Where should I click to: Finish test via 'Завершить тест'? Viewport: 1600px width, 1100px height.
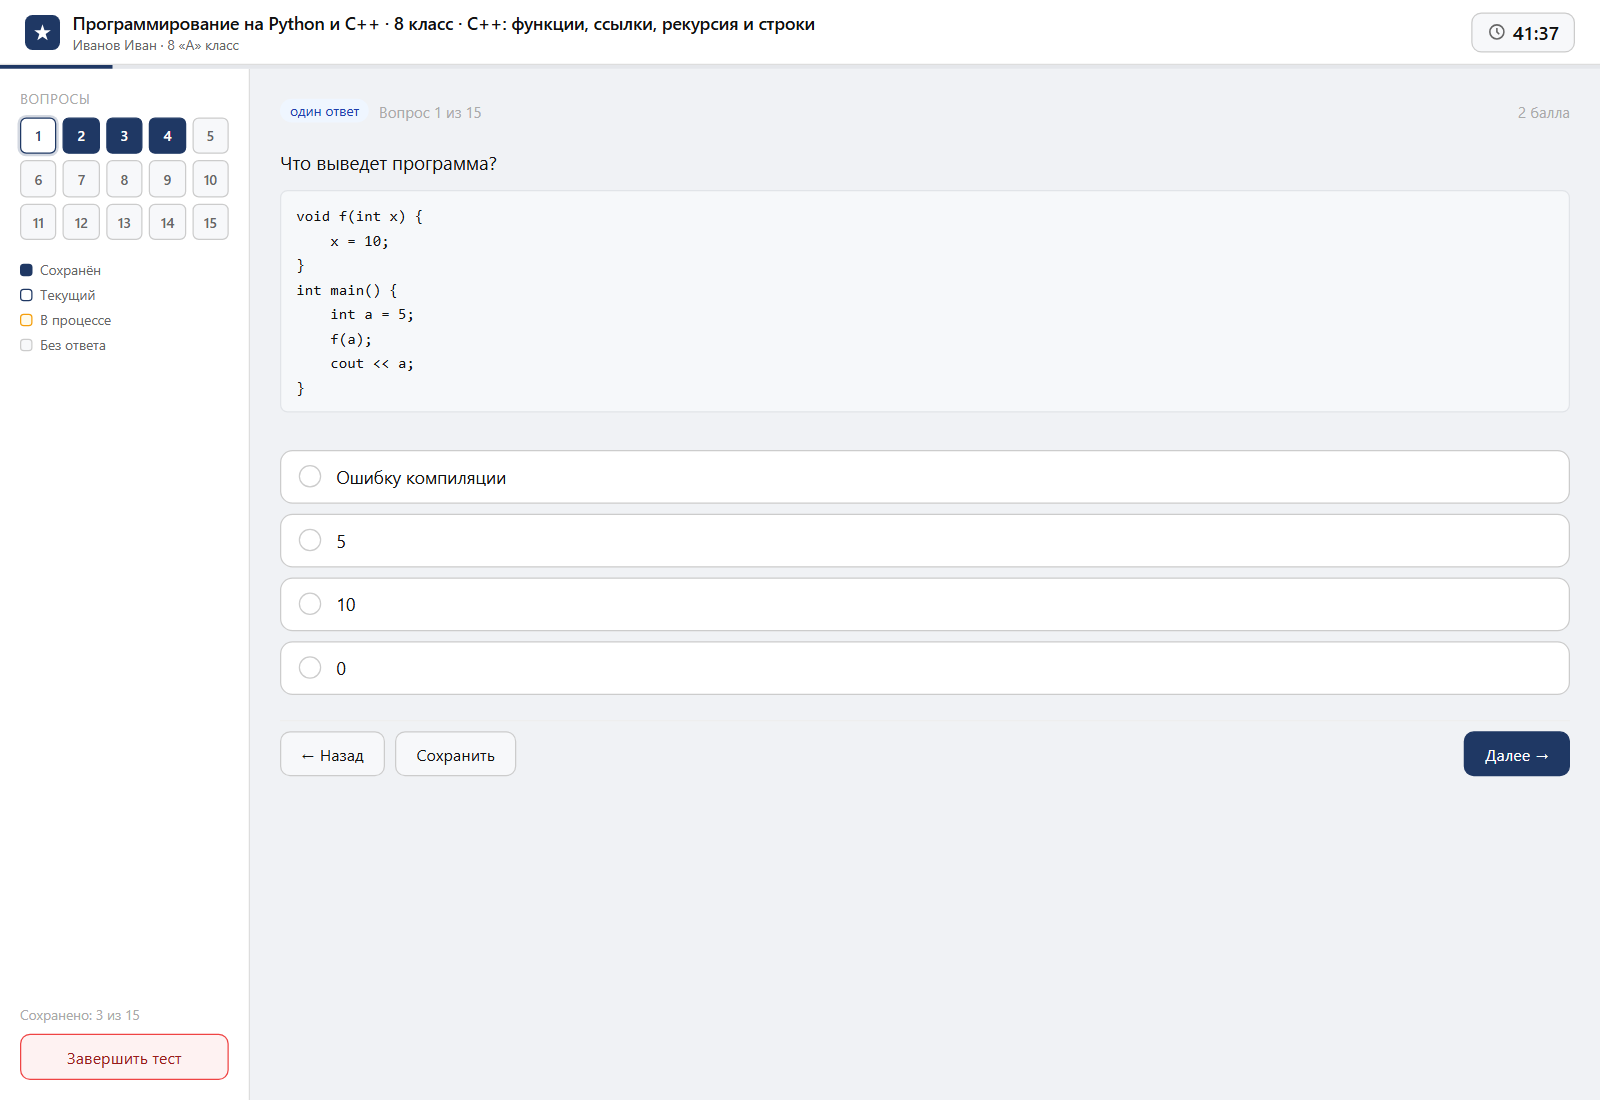click(x=124, y=1057)
